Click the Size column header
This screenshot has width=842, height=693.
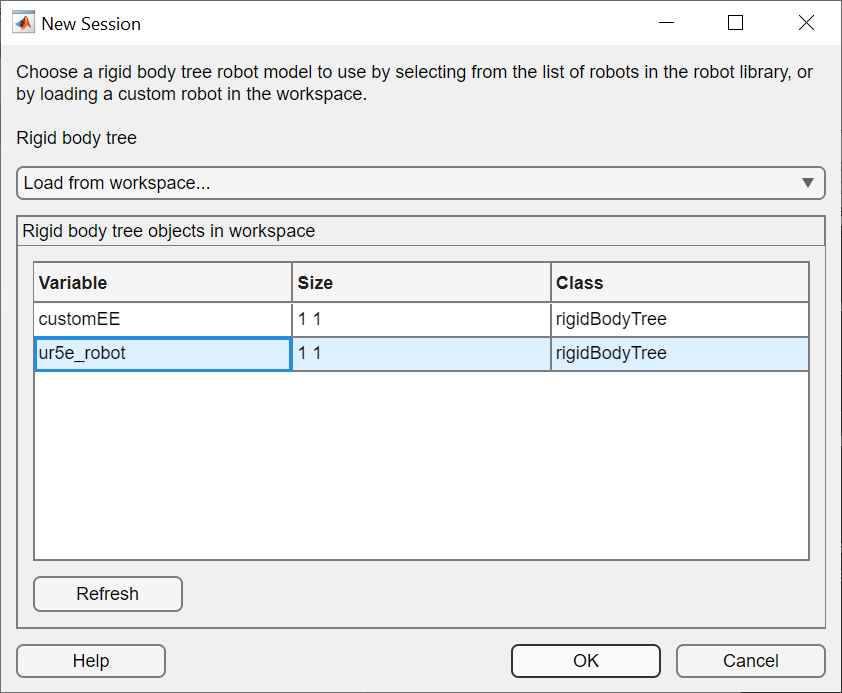[x=421, y=283]
